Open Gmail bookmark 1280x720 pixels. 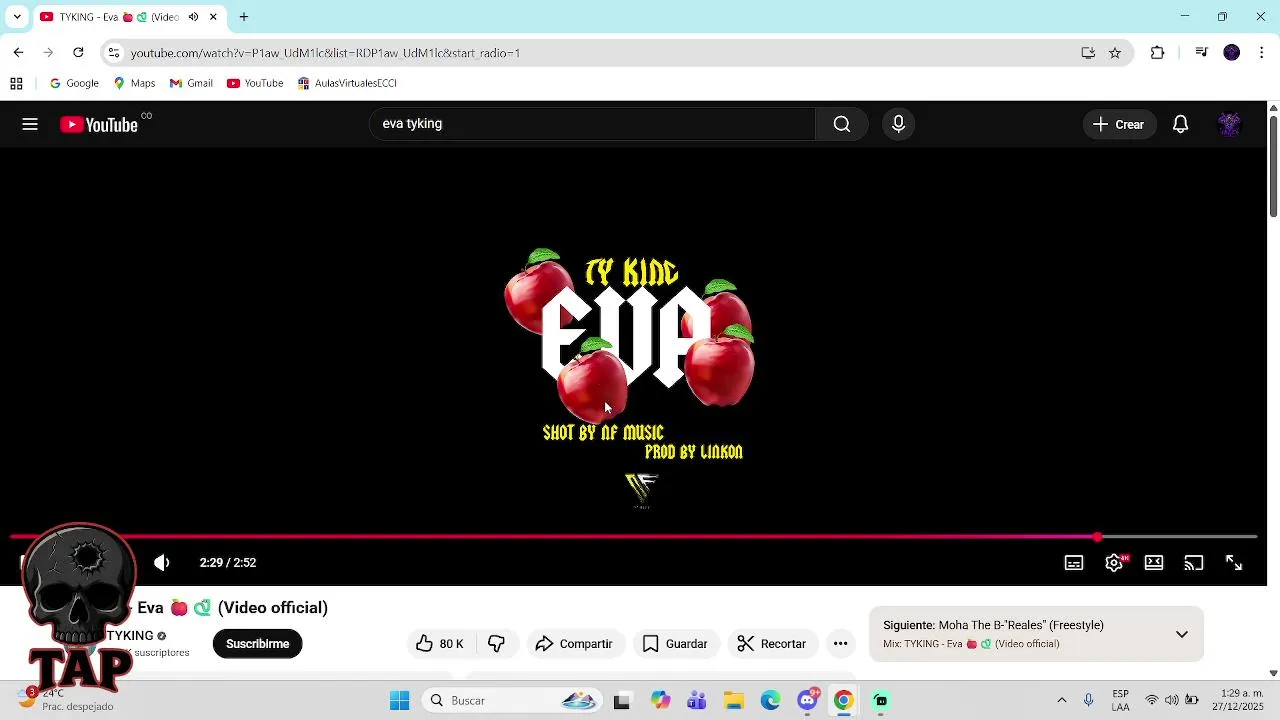[x=191, y=83]
